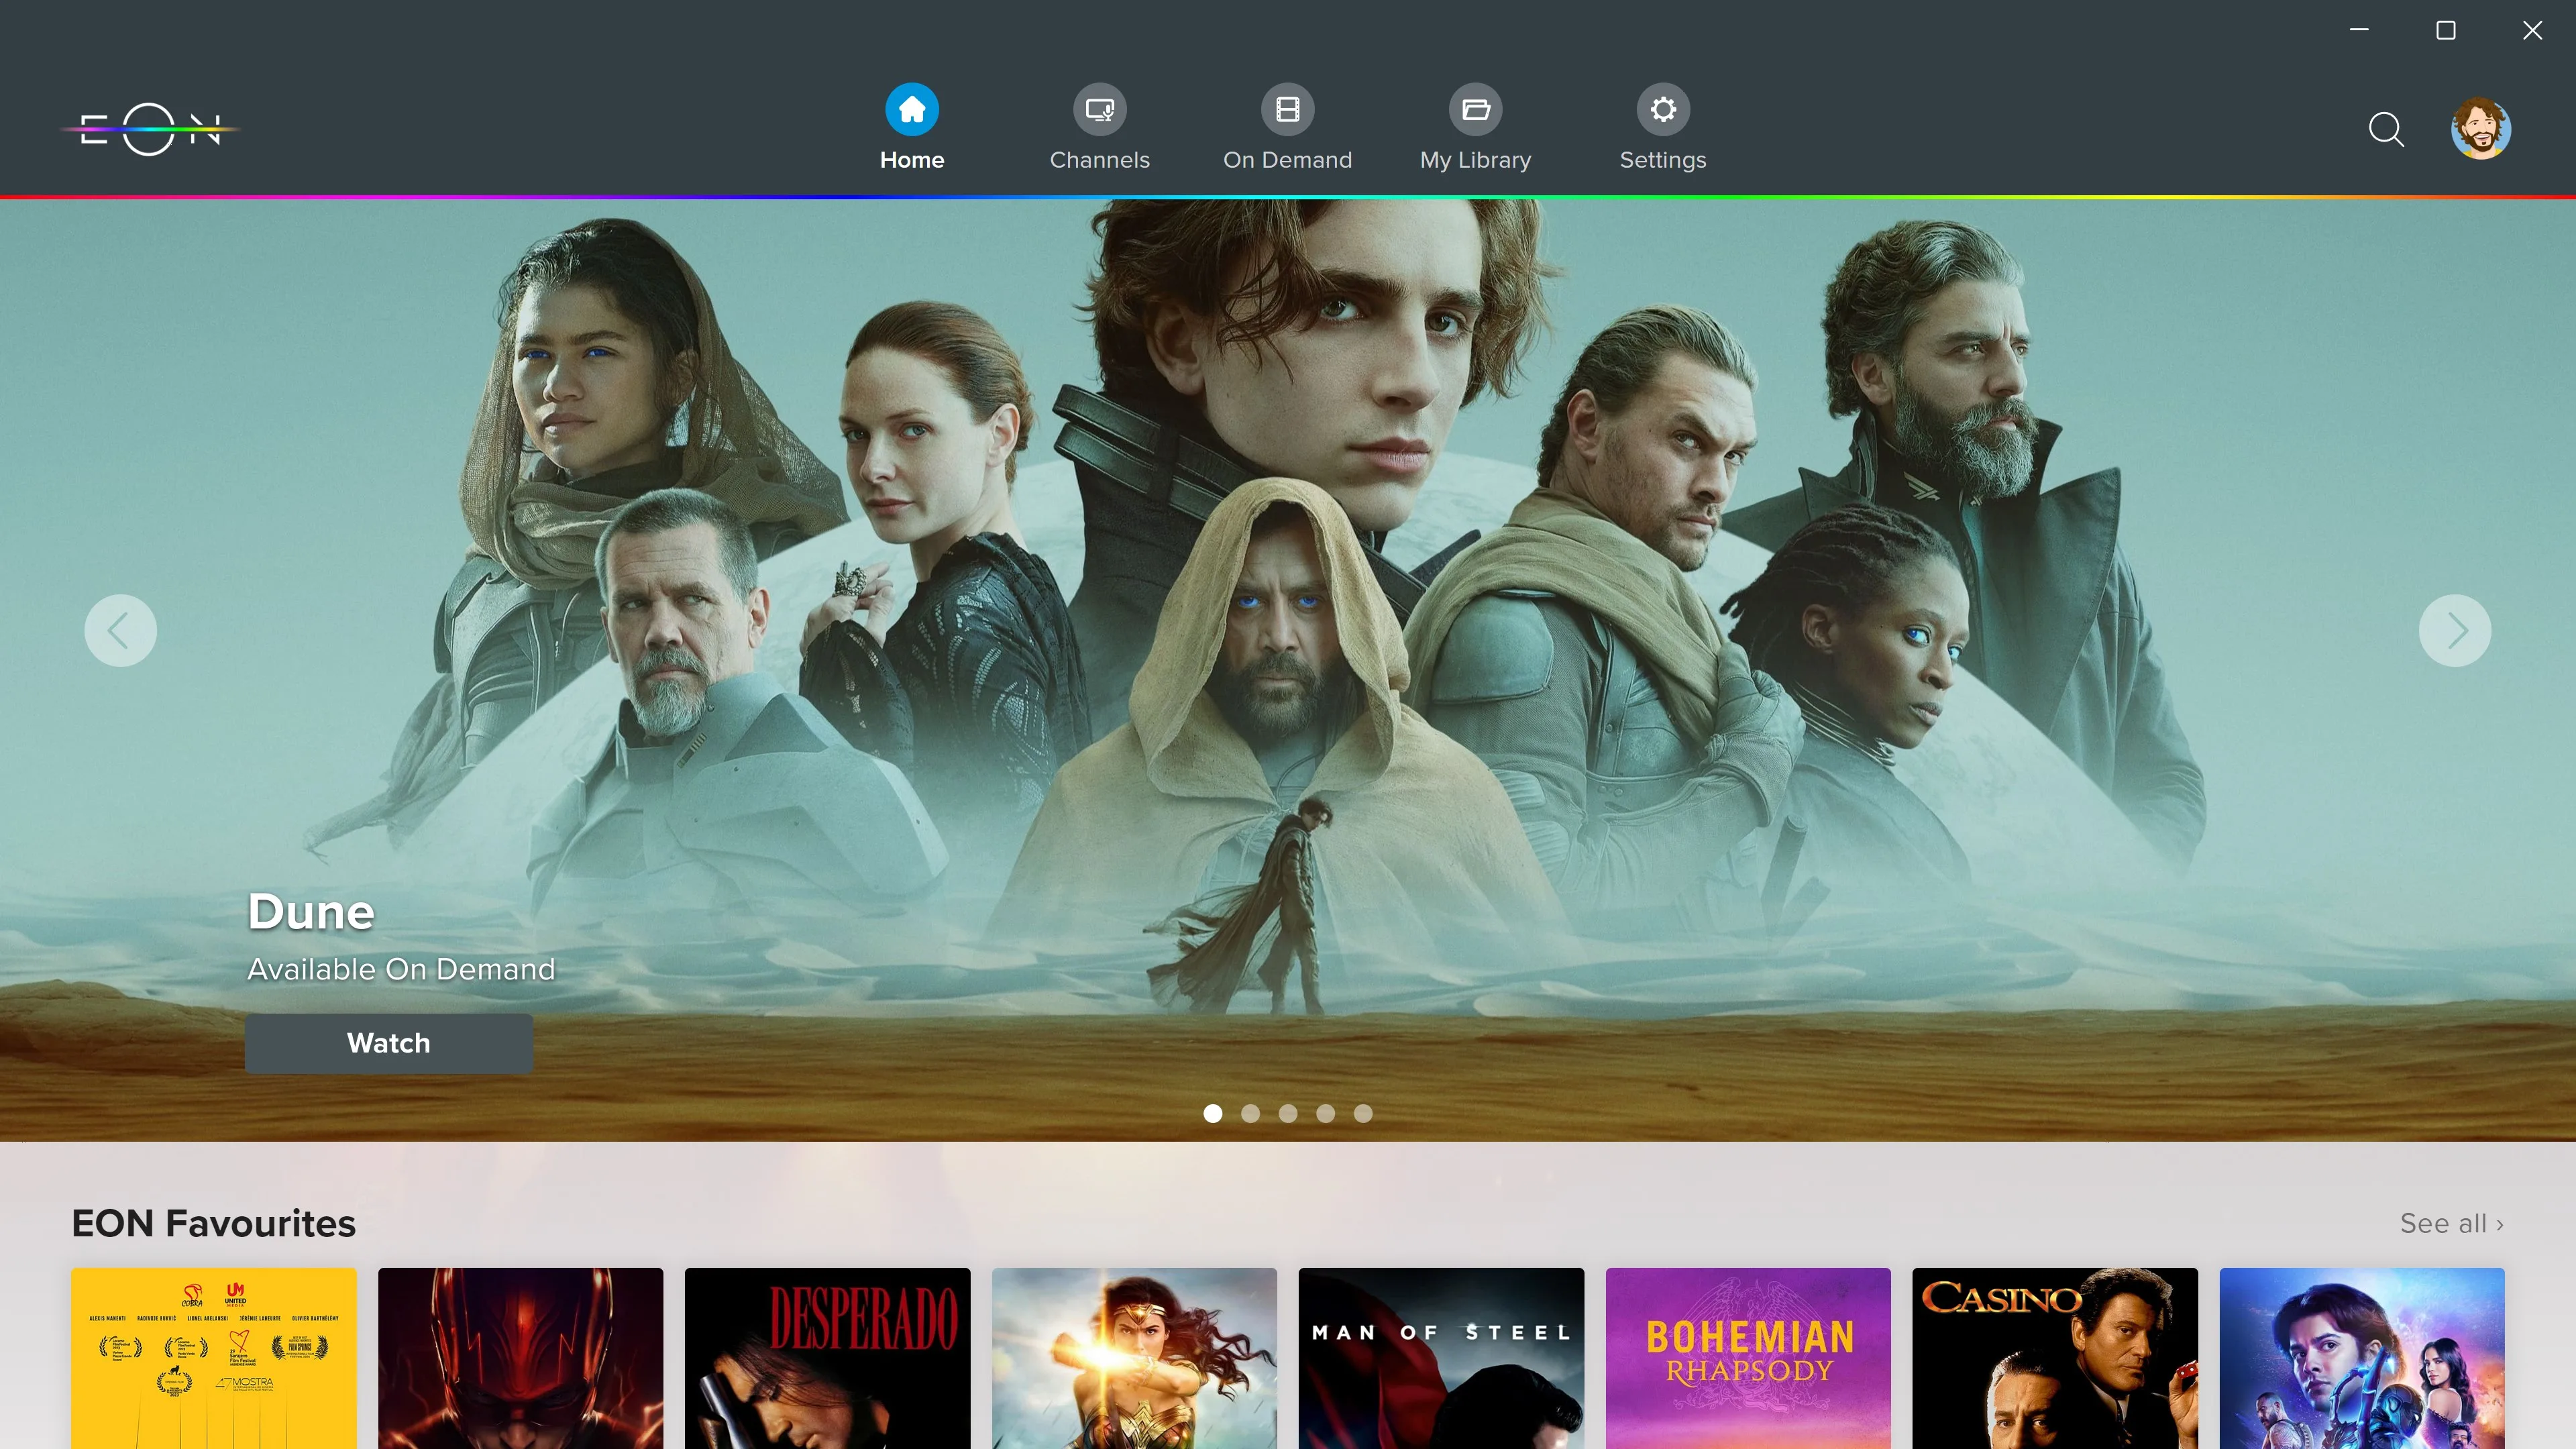Switch to the Settings tab label

coord(1663,160)
